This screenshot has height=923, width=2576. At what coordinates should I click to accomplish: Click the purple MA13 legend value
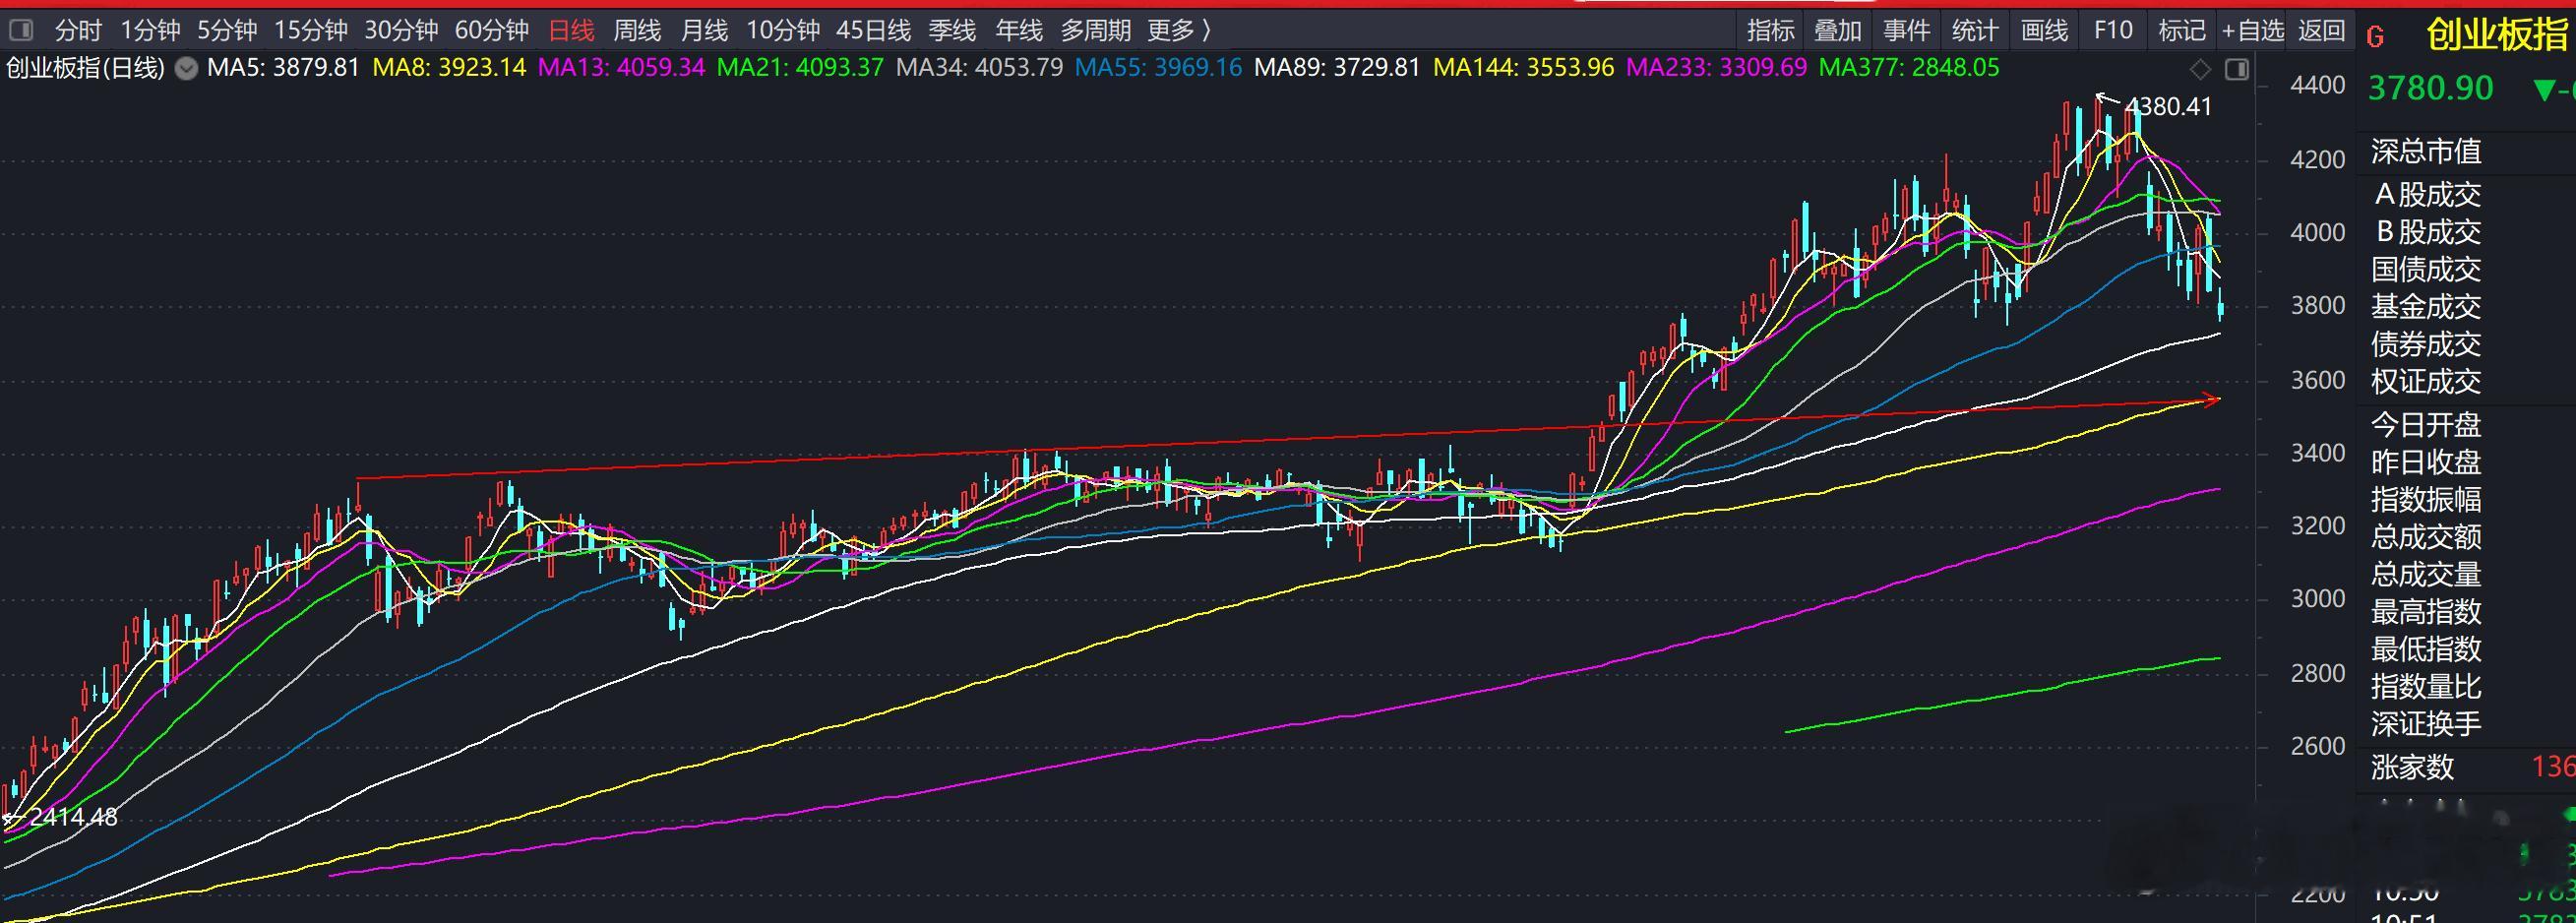[x=621, y=68]
